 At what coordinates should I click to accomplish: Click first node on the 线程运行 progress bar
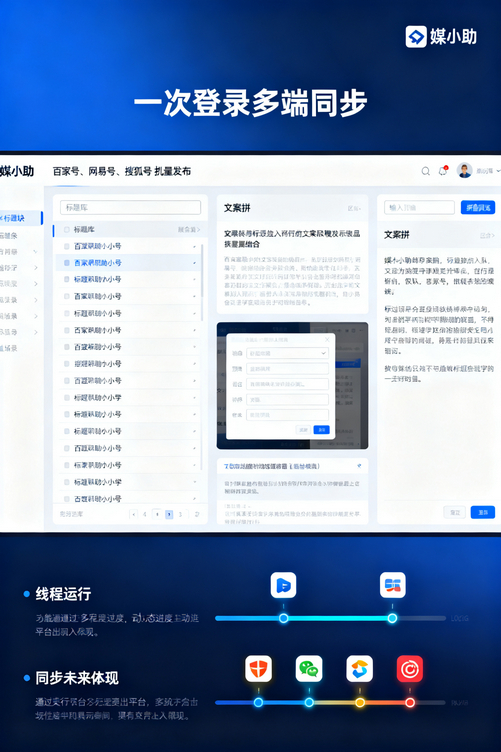(283, 618)
